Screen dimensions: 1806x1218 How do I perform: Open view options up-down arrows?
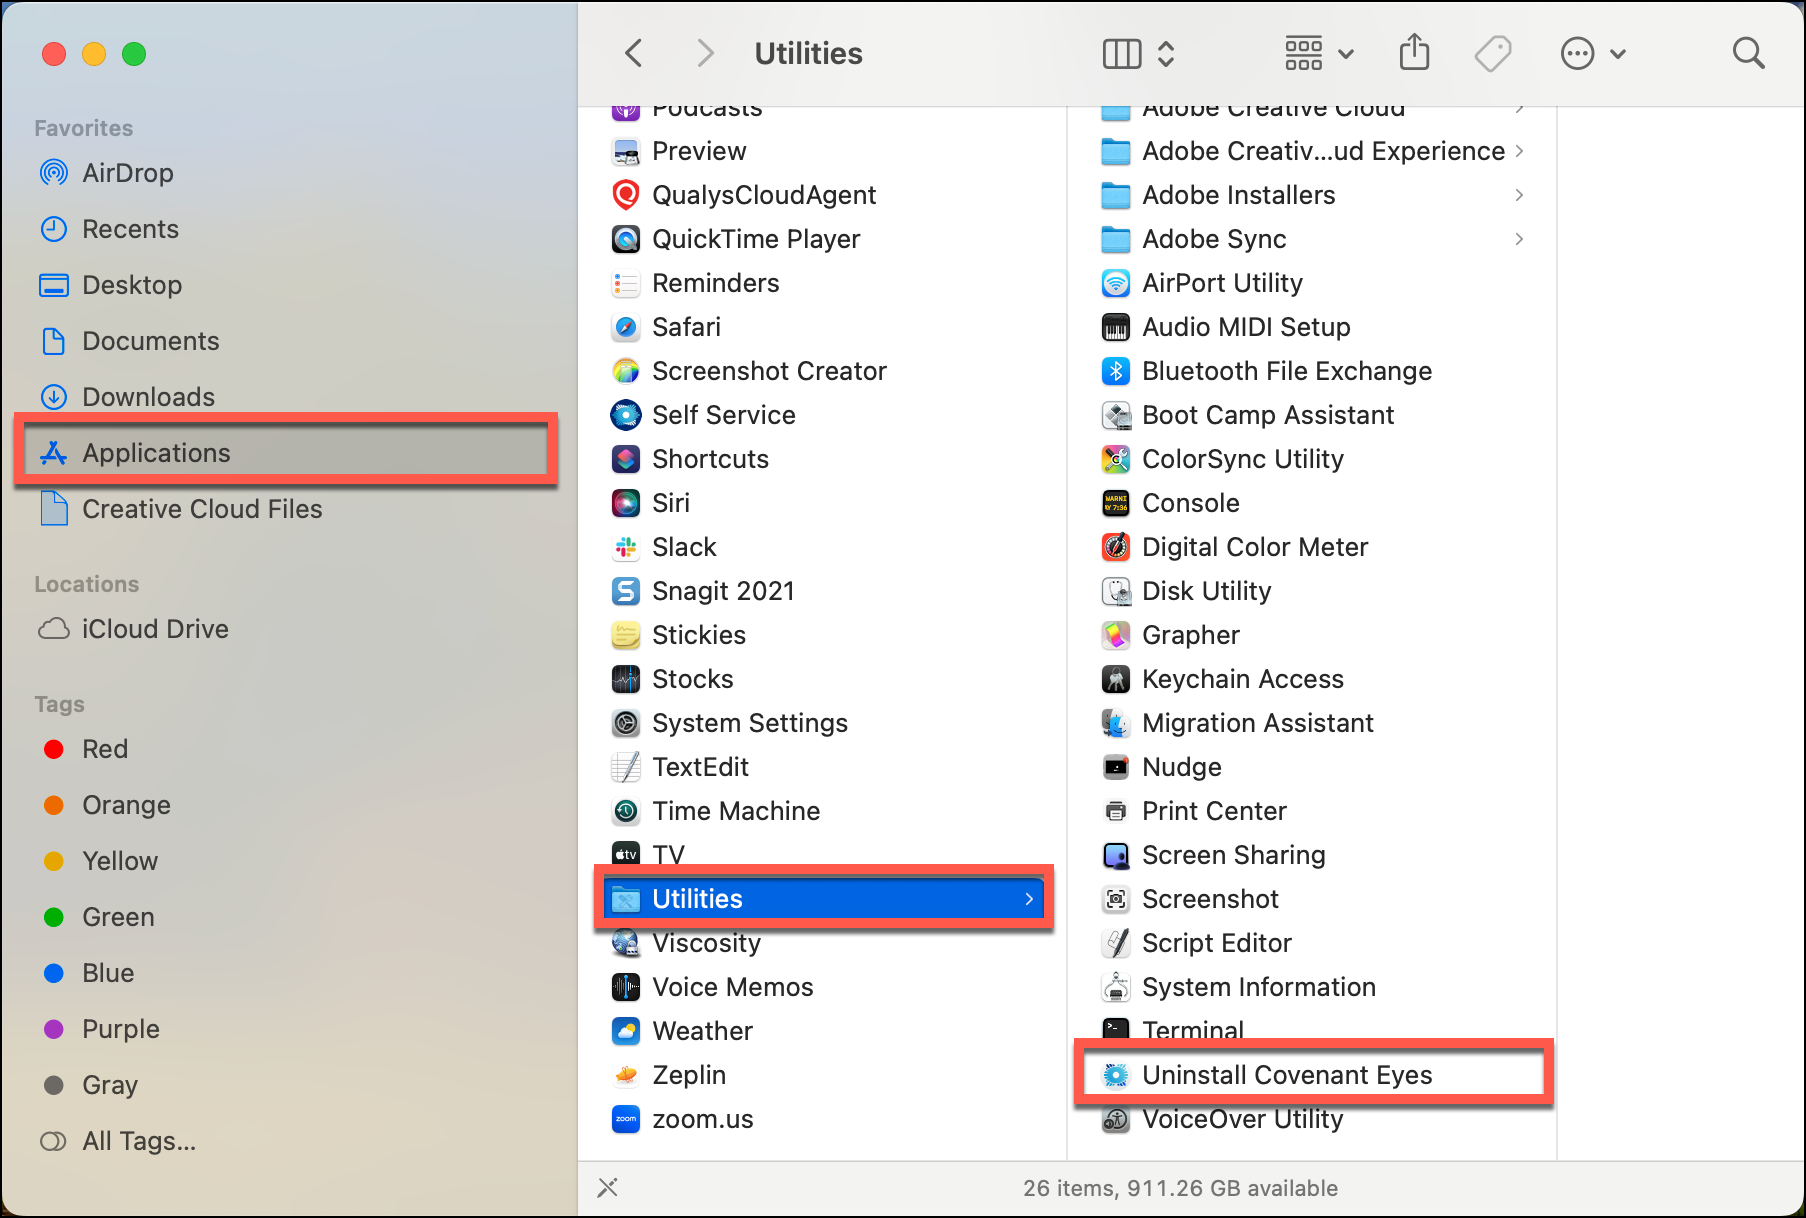[x=1166, y=53]
